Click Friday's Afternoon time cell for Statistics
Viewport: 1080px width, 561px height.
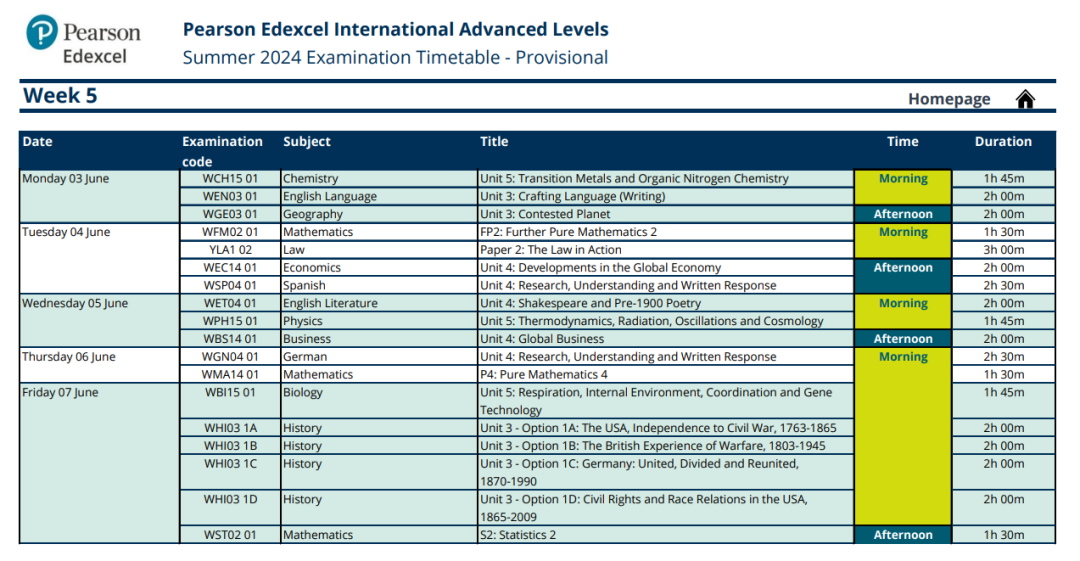(903, 535)
